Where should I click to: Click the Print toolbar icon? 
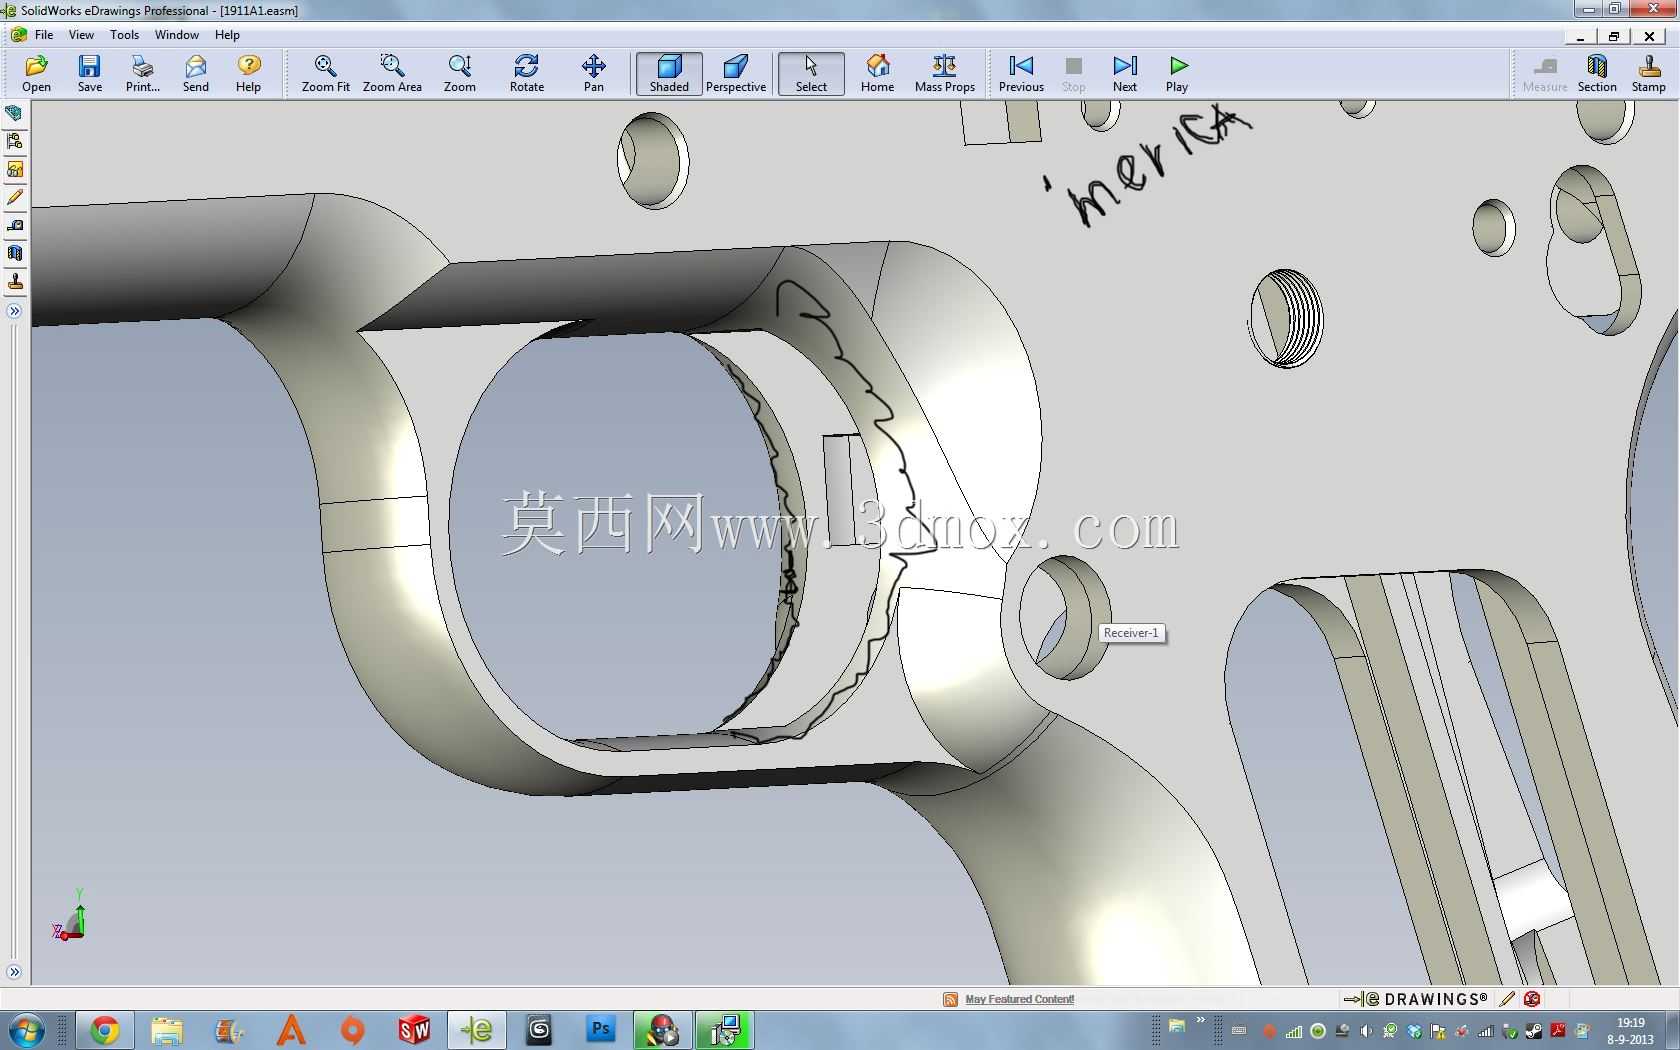[x=143, y=73]
